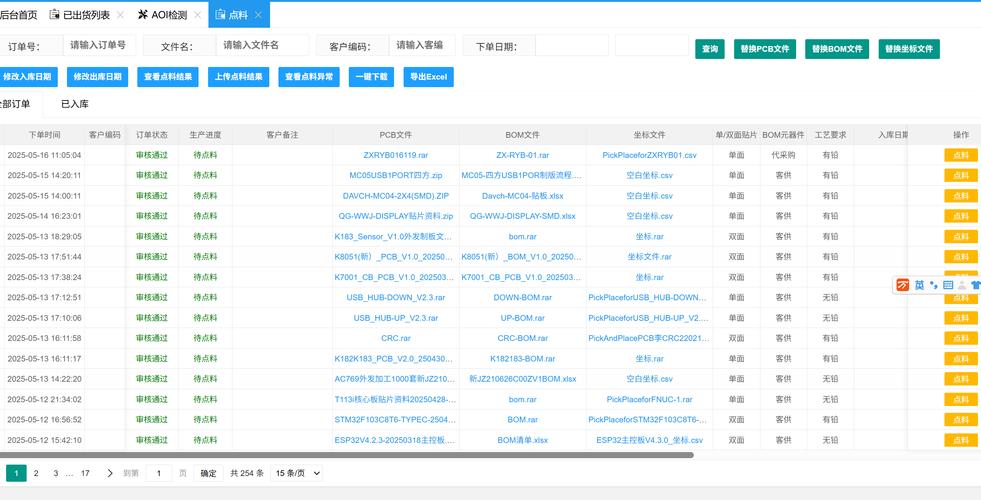The image size is (981, 500).
Task: Click the 一键下载 button
Action: point(372,77)
